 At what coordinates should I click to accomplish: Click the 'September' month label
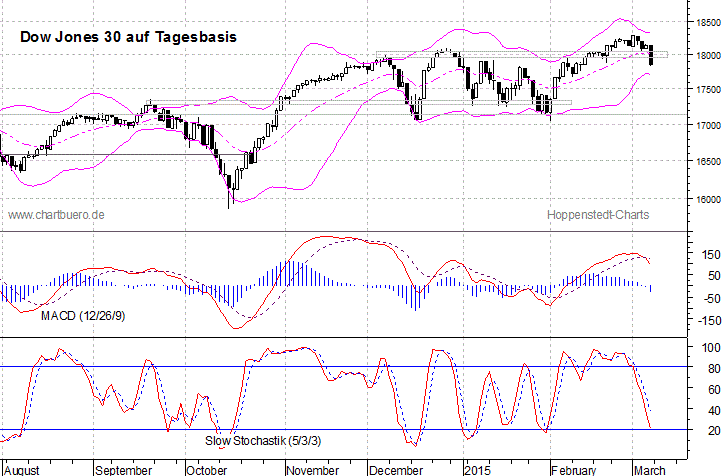[x=123, y=470]
